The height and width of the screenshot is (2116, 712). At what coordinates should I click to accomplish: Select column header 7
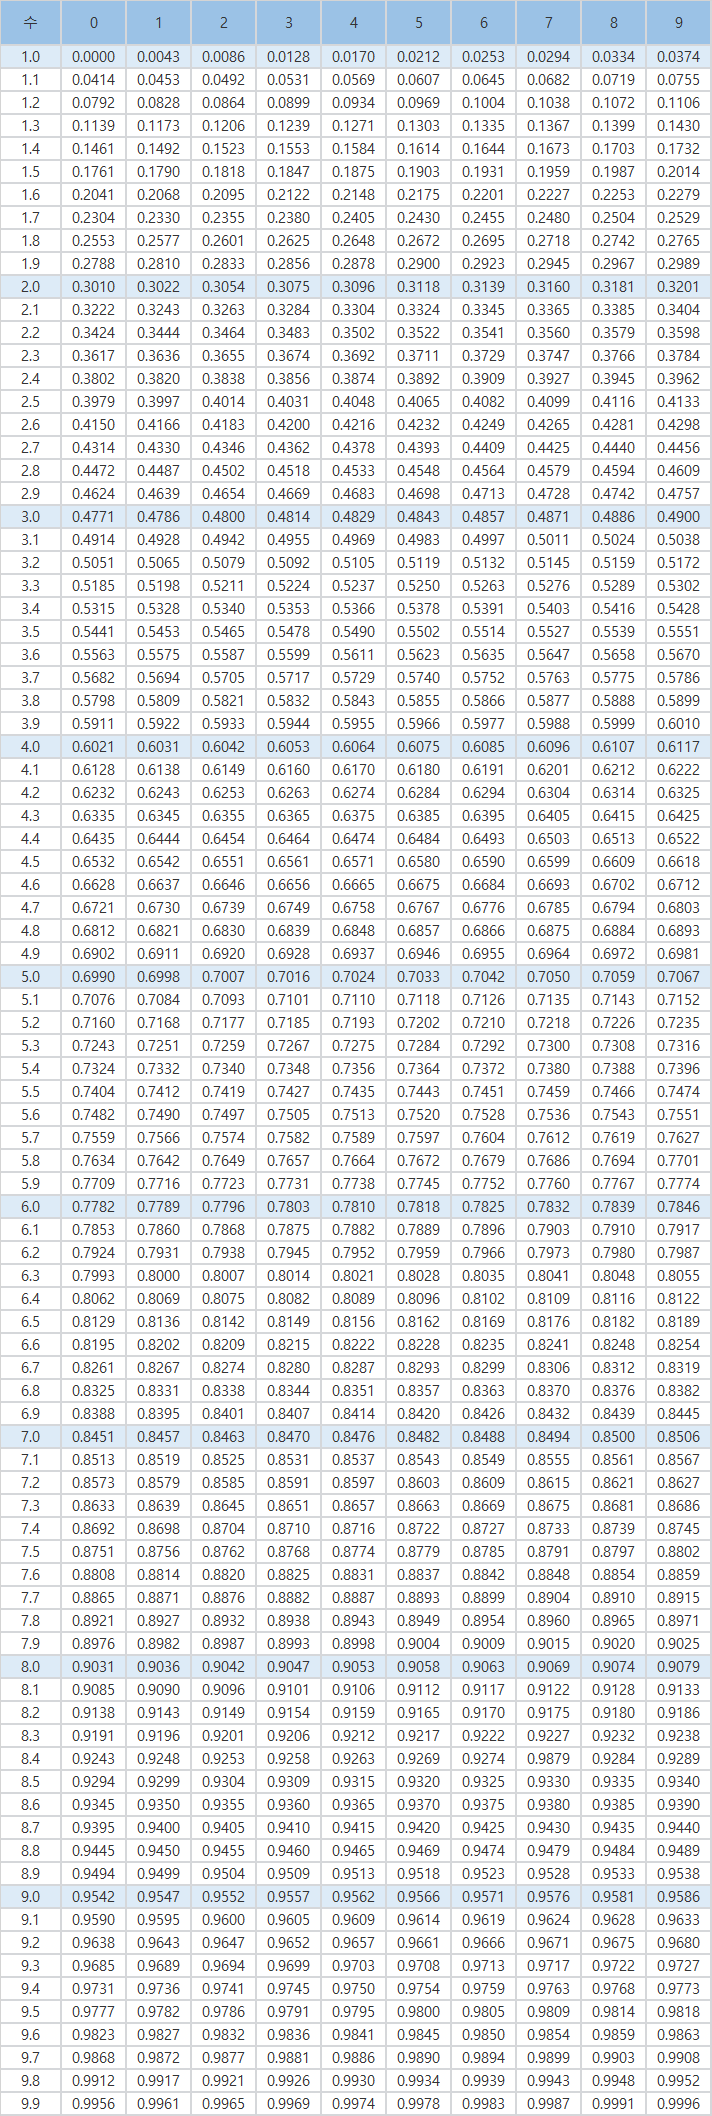pyautogui.click(x=549, y=22)
